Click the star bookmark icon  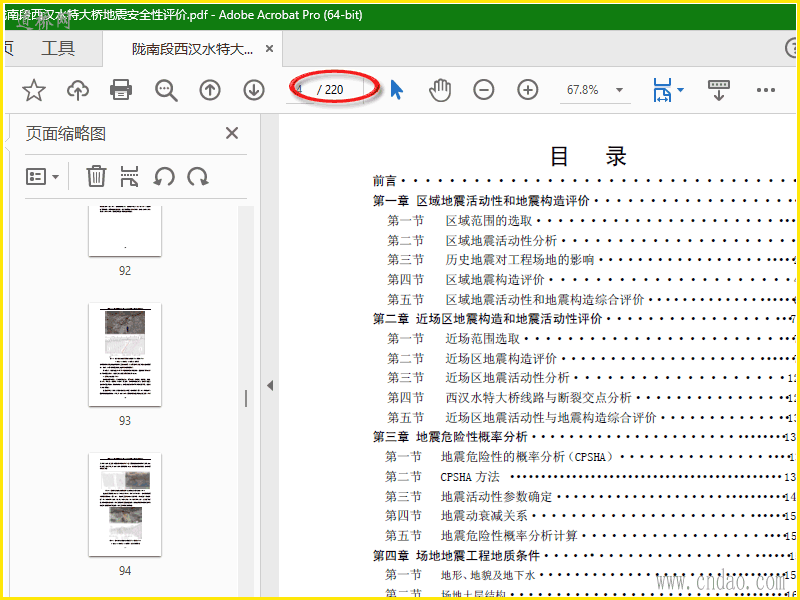coord(34,90)
